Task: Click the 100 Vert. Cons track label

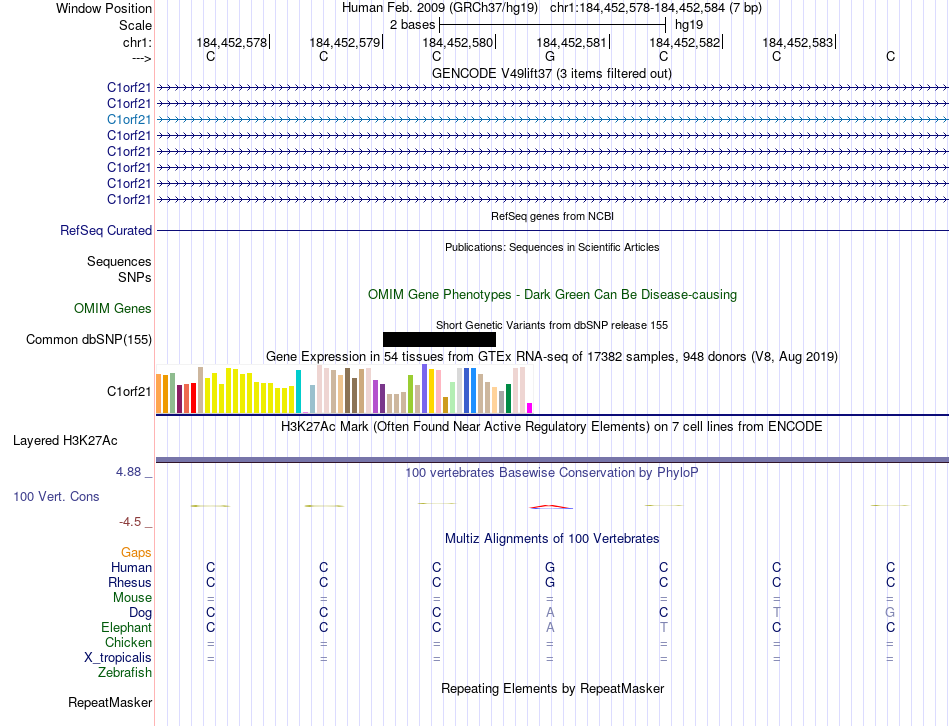Action: coord(58,497)
